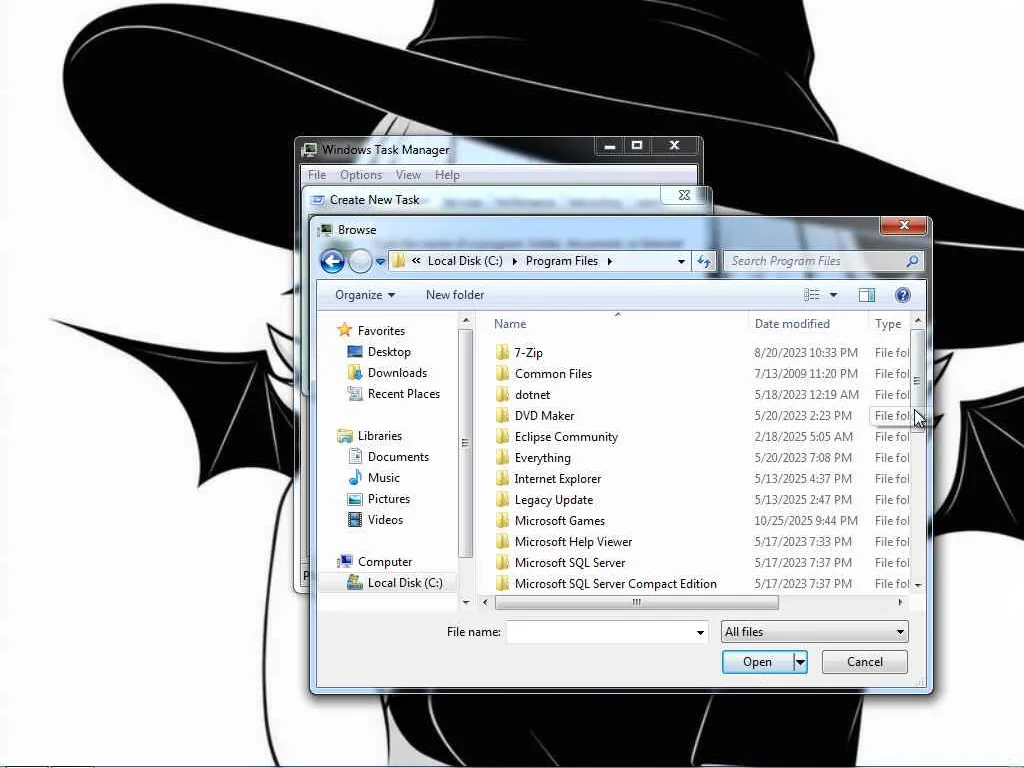Screen dimensions: 1024x768
Task: Select the Eclipse Community folder icon
Action: click(x=502, y=436)
